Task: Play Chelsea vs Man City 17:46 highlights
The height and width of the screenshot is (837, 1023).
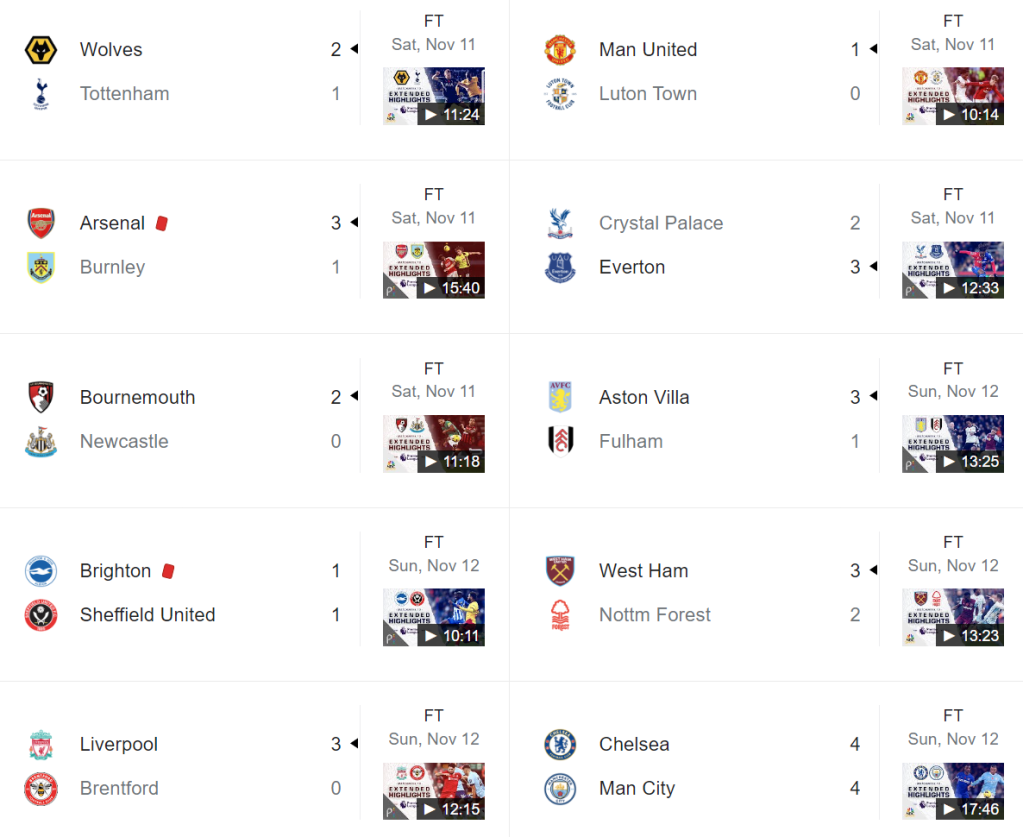Action: [953, 791]
